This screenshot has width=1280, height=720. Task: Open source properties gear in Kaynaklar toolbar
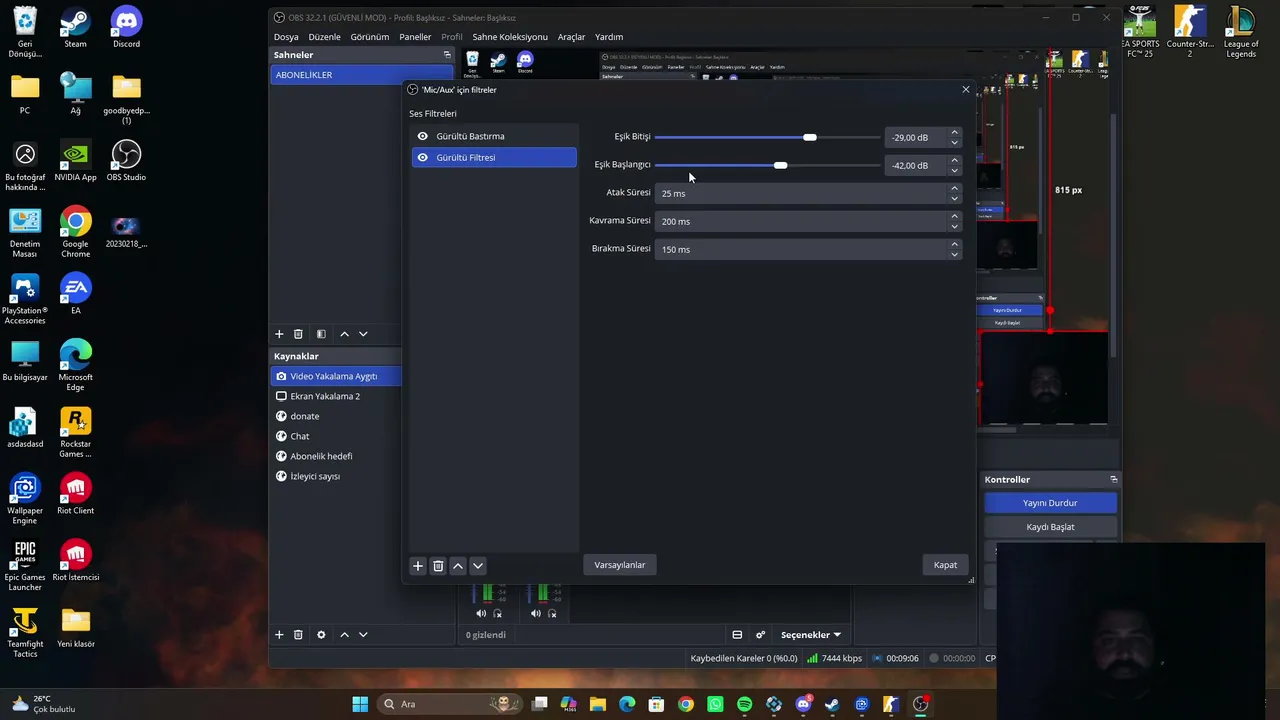point(321,635)
